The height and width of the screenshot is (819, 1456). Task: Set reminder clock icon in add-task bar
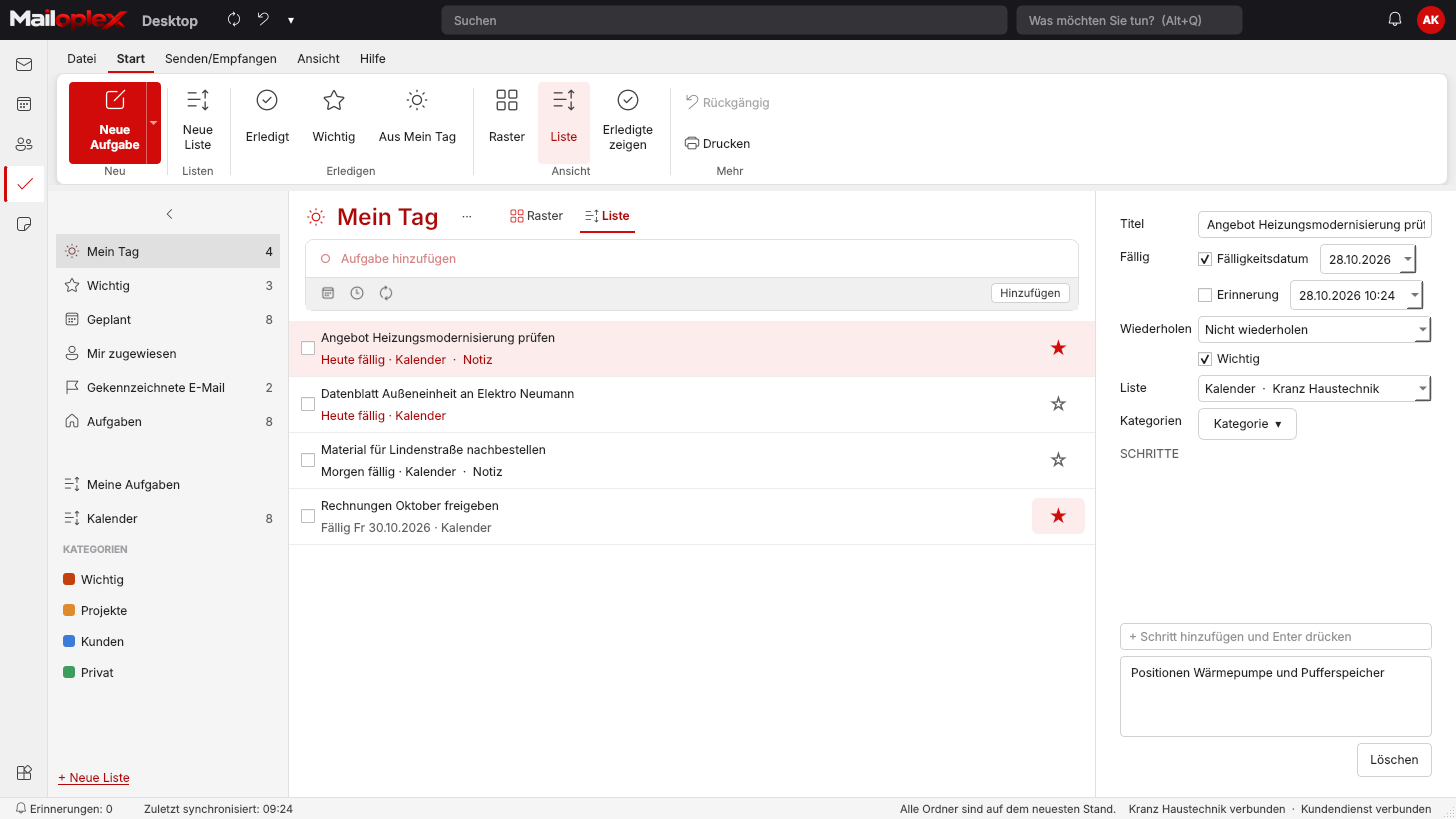357,293
